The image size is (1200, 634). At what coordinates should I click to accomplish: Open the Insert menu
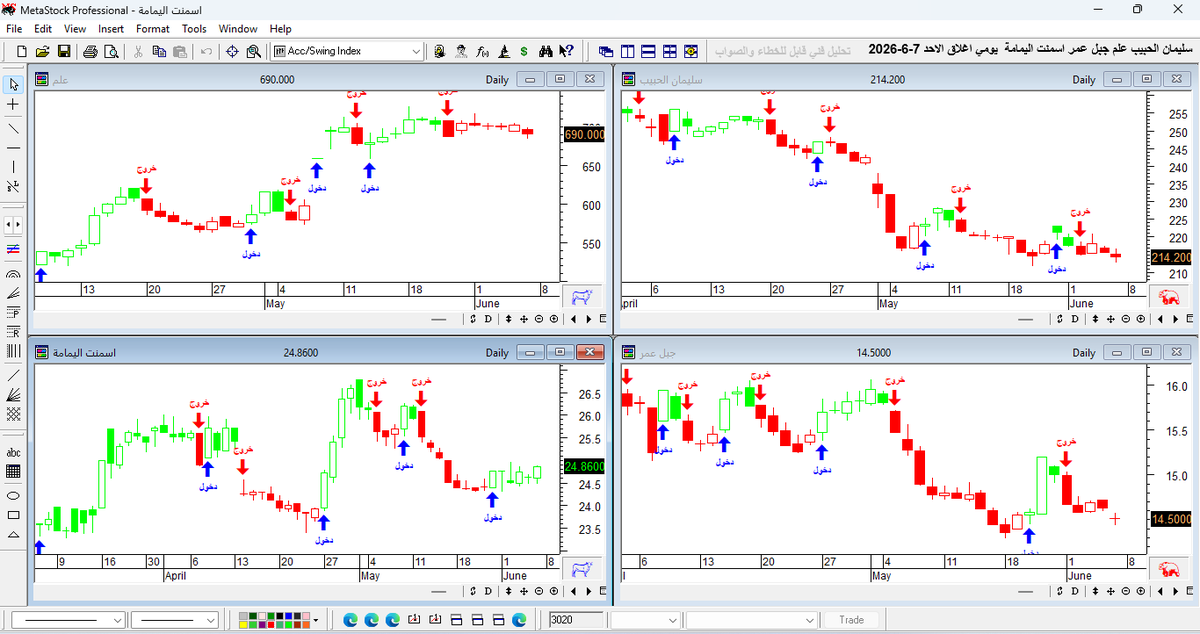click(111, 29)
